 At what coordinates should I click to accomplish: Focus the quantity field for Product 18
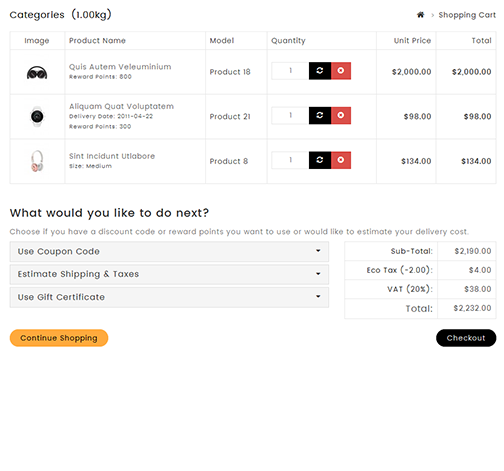tap(290, 71)
